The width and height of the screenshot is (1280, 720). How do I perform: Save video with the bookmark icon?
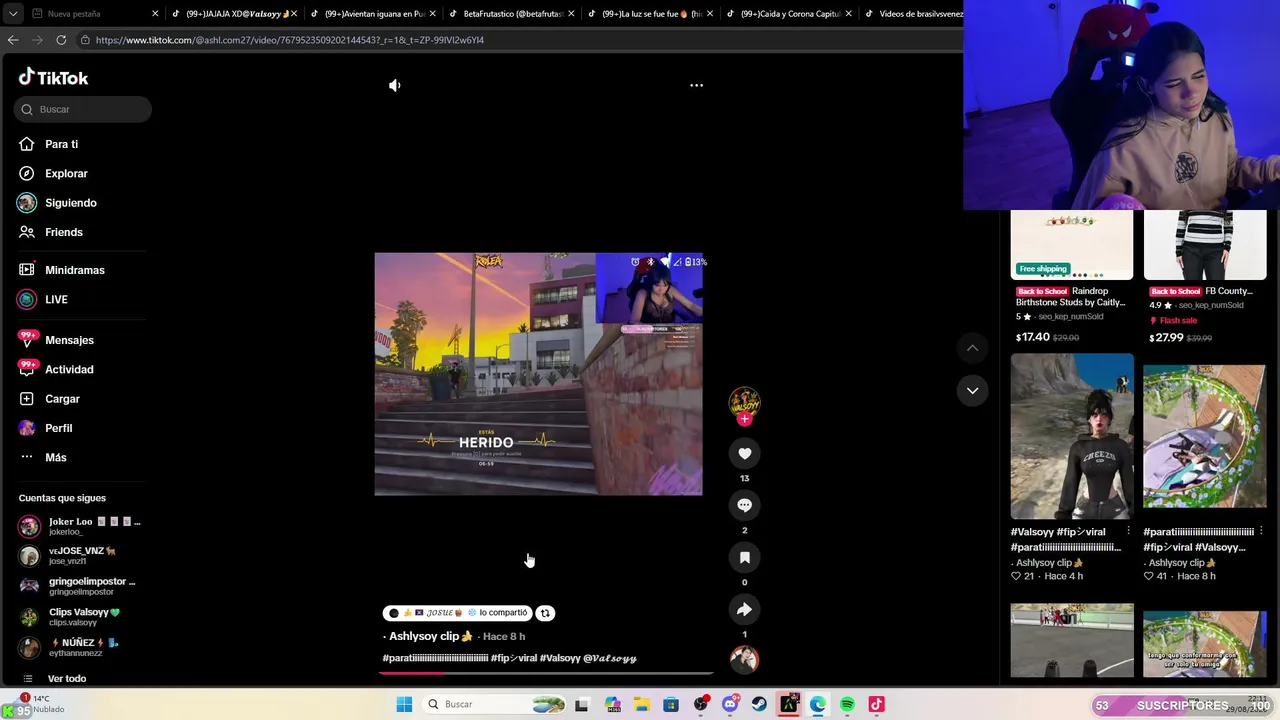pos(744,557)
